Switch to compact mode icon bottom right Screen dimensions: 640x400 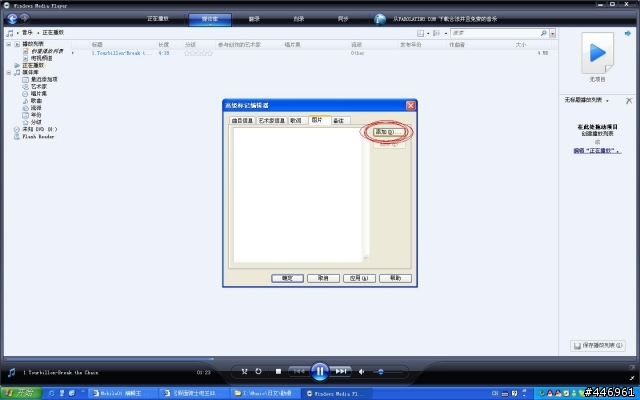click(632, 378)
